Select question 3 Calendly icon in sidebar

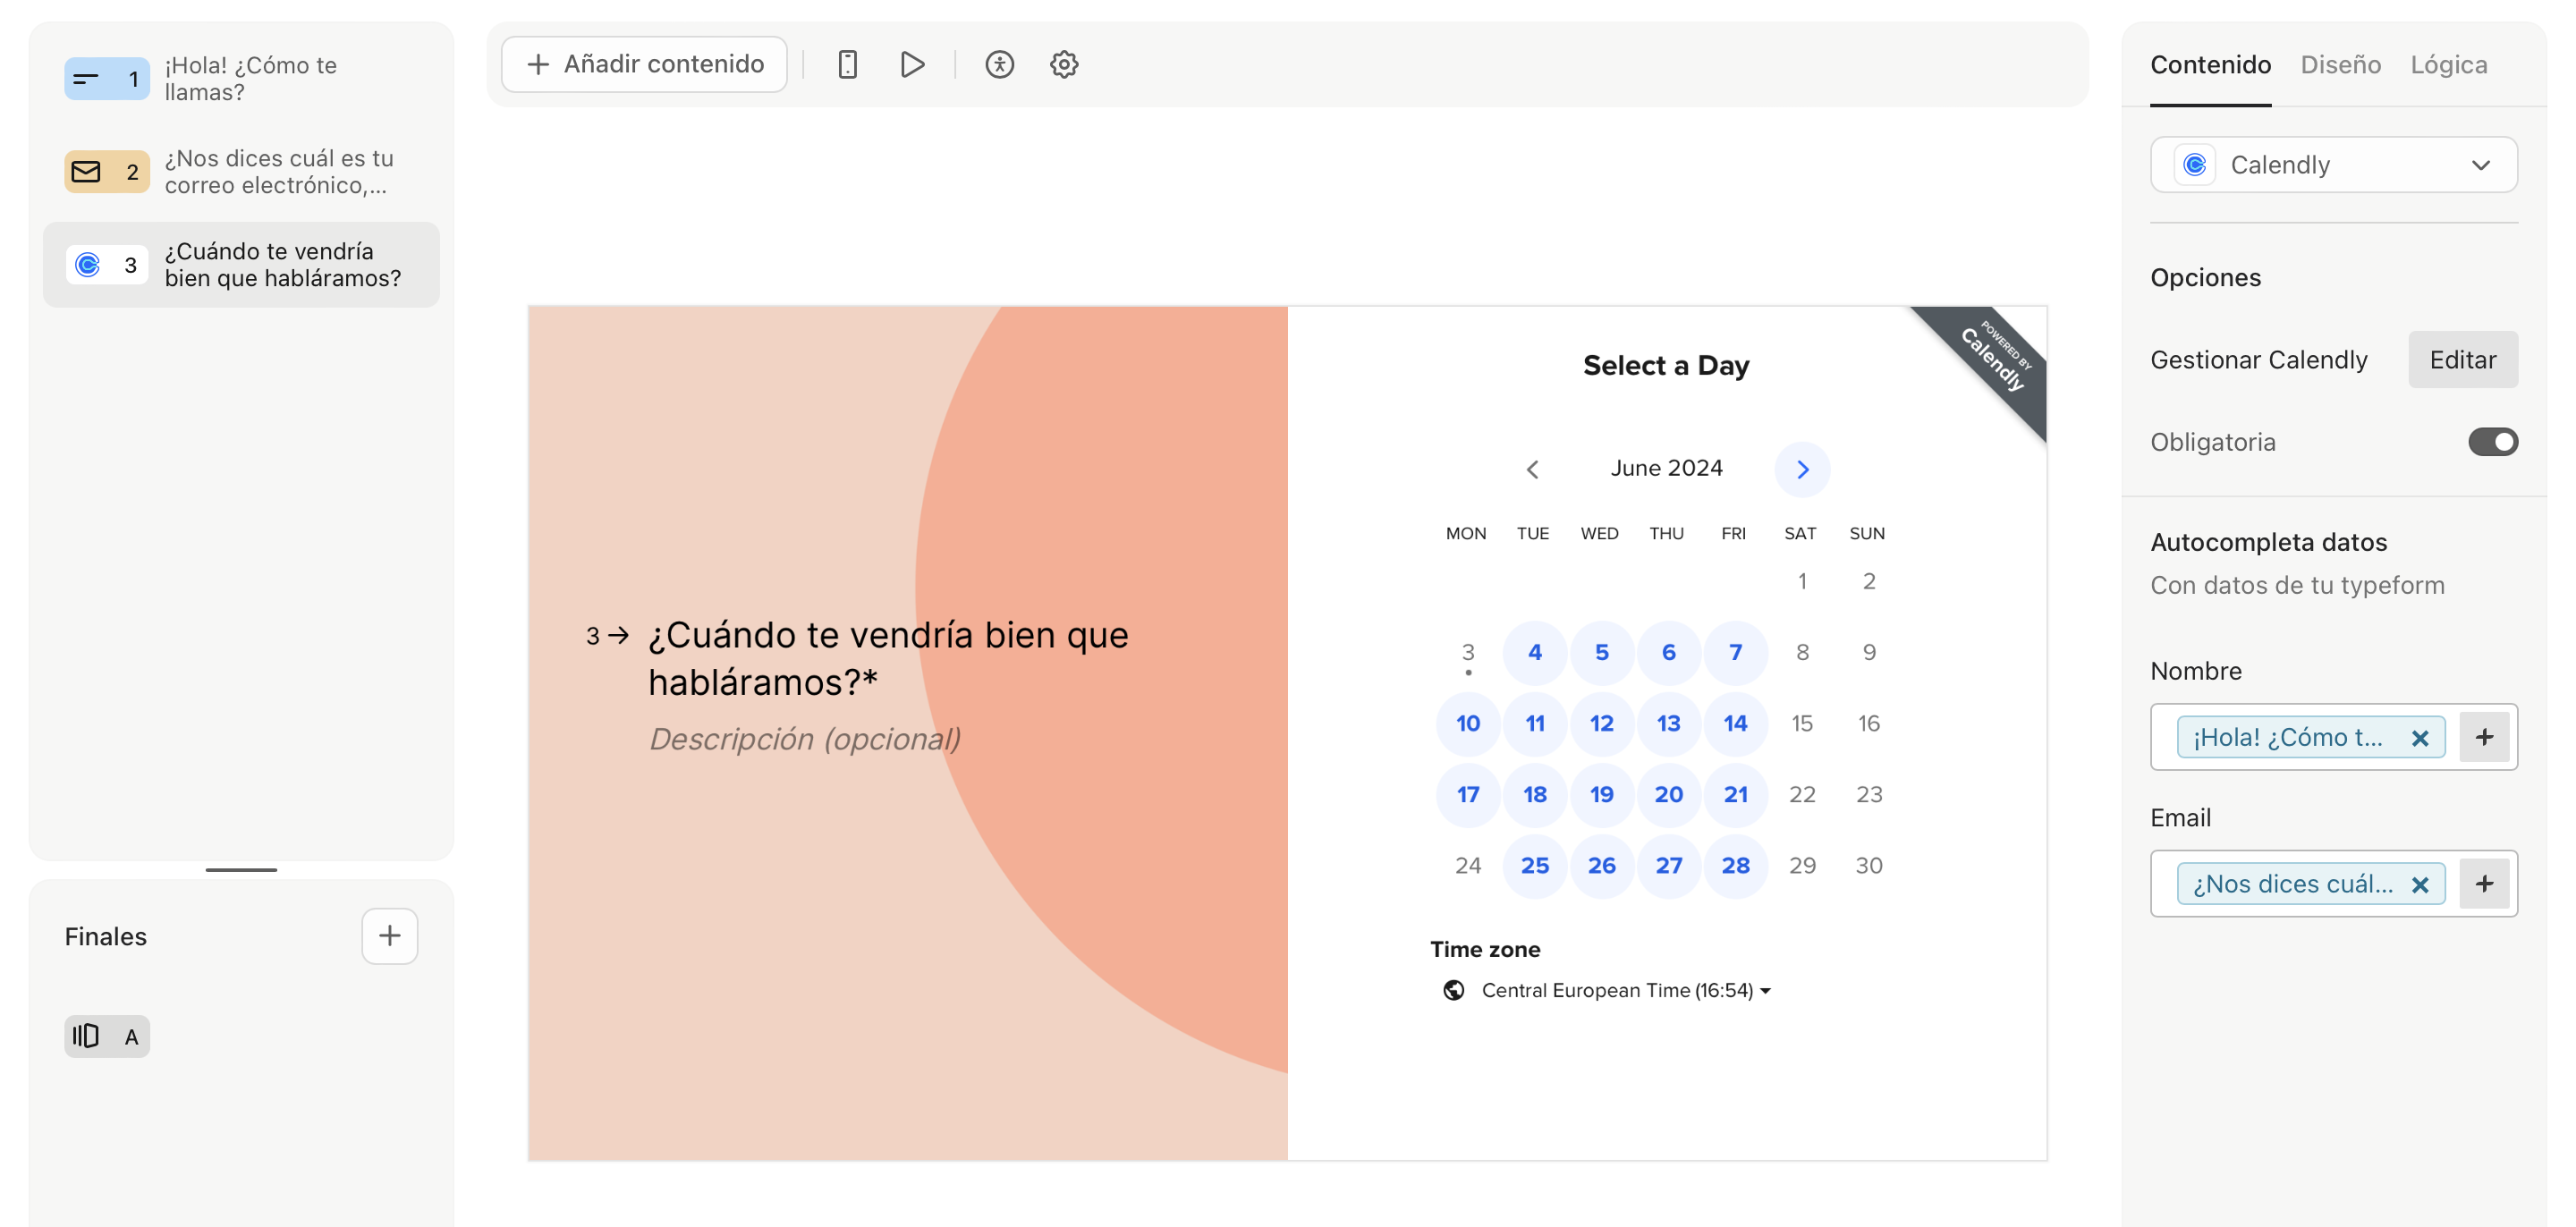pos(107,264)
